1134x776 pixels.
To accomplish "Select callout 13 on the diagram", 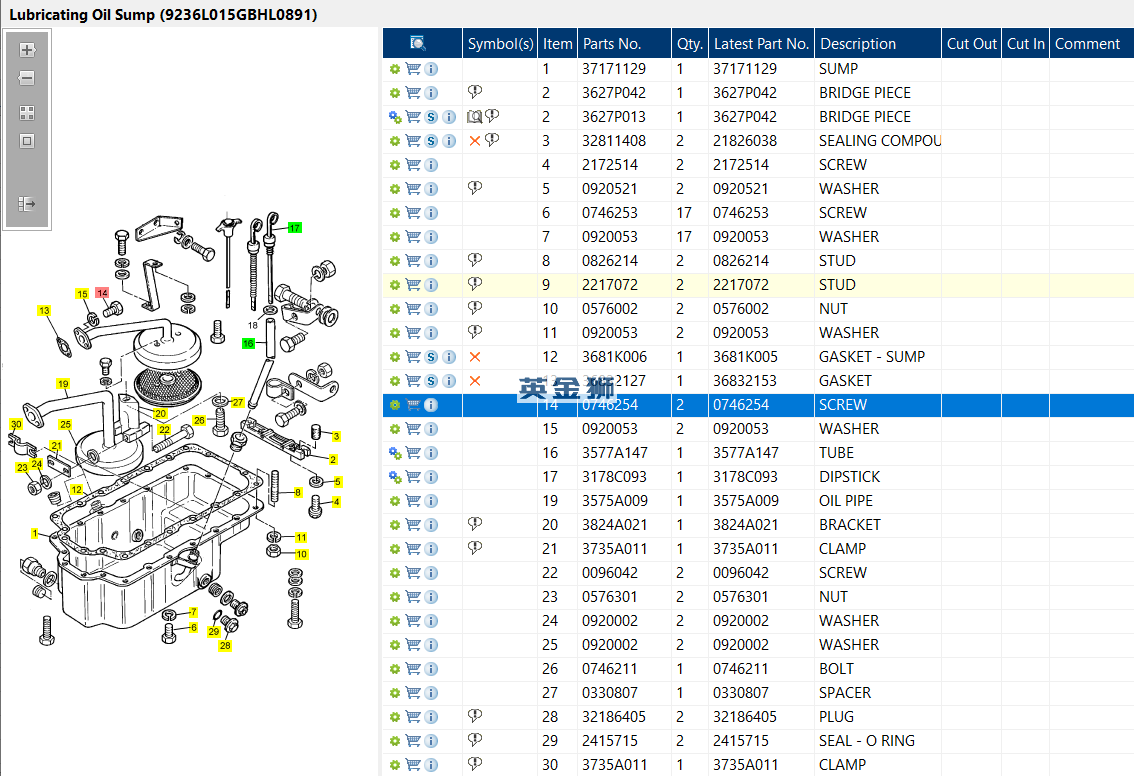I will click(x=44, y=310).
